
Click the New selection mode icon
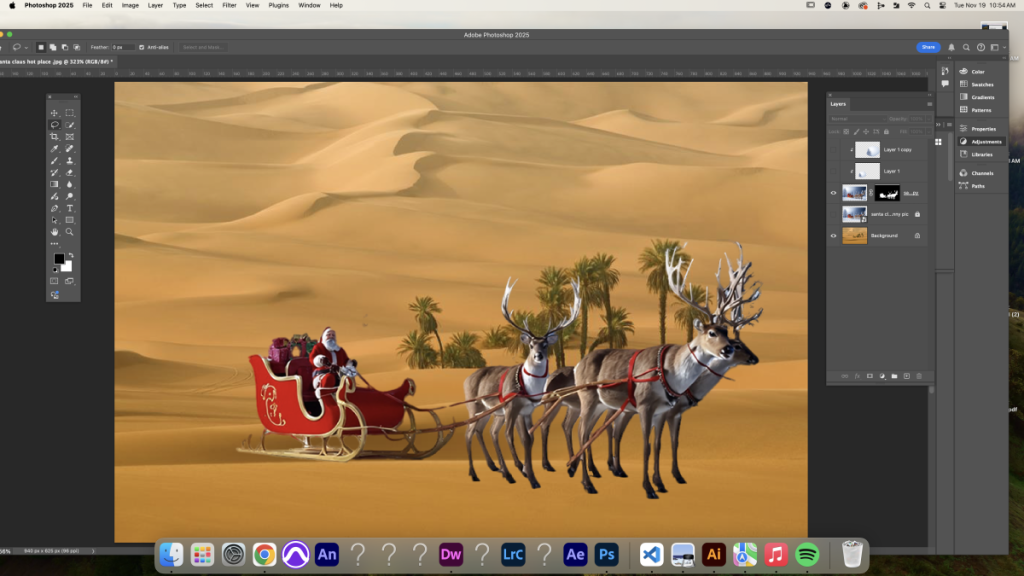(40, 47)
